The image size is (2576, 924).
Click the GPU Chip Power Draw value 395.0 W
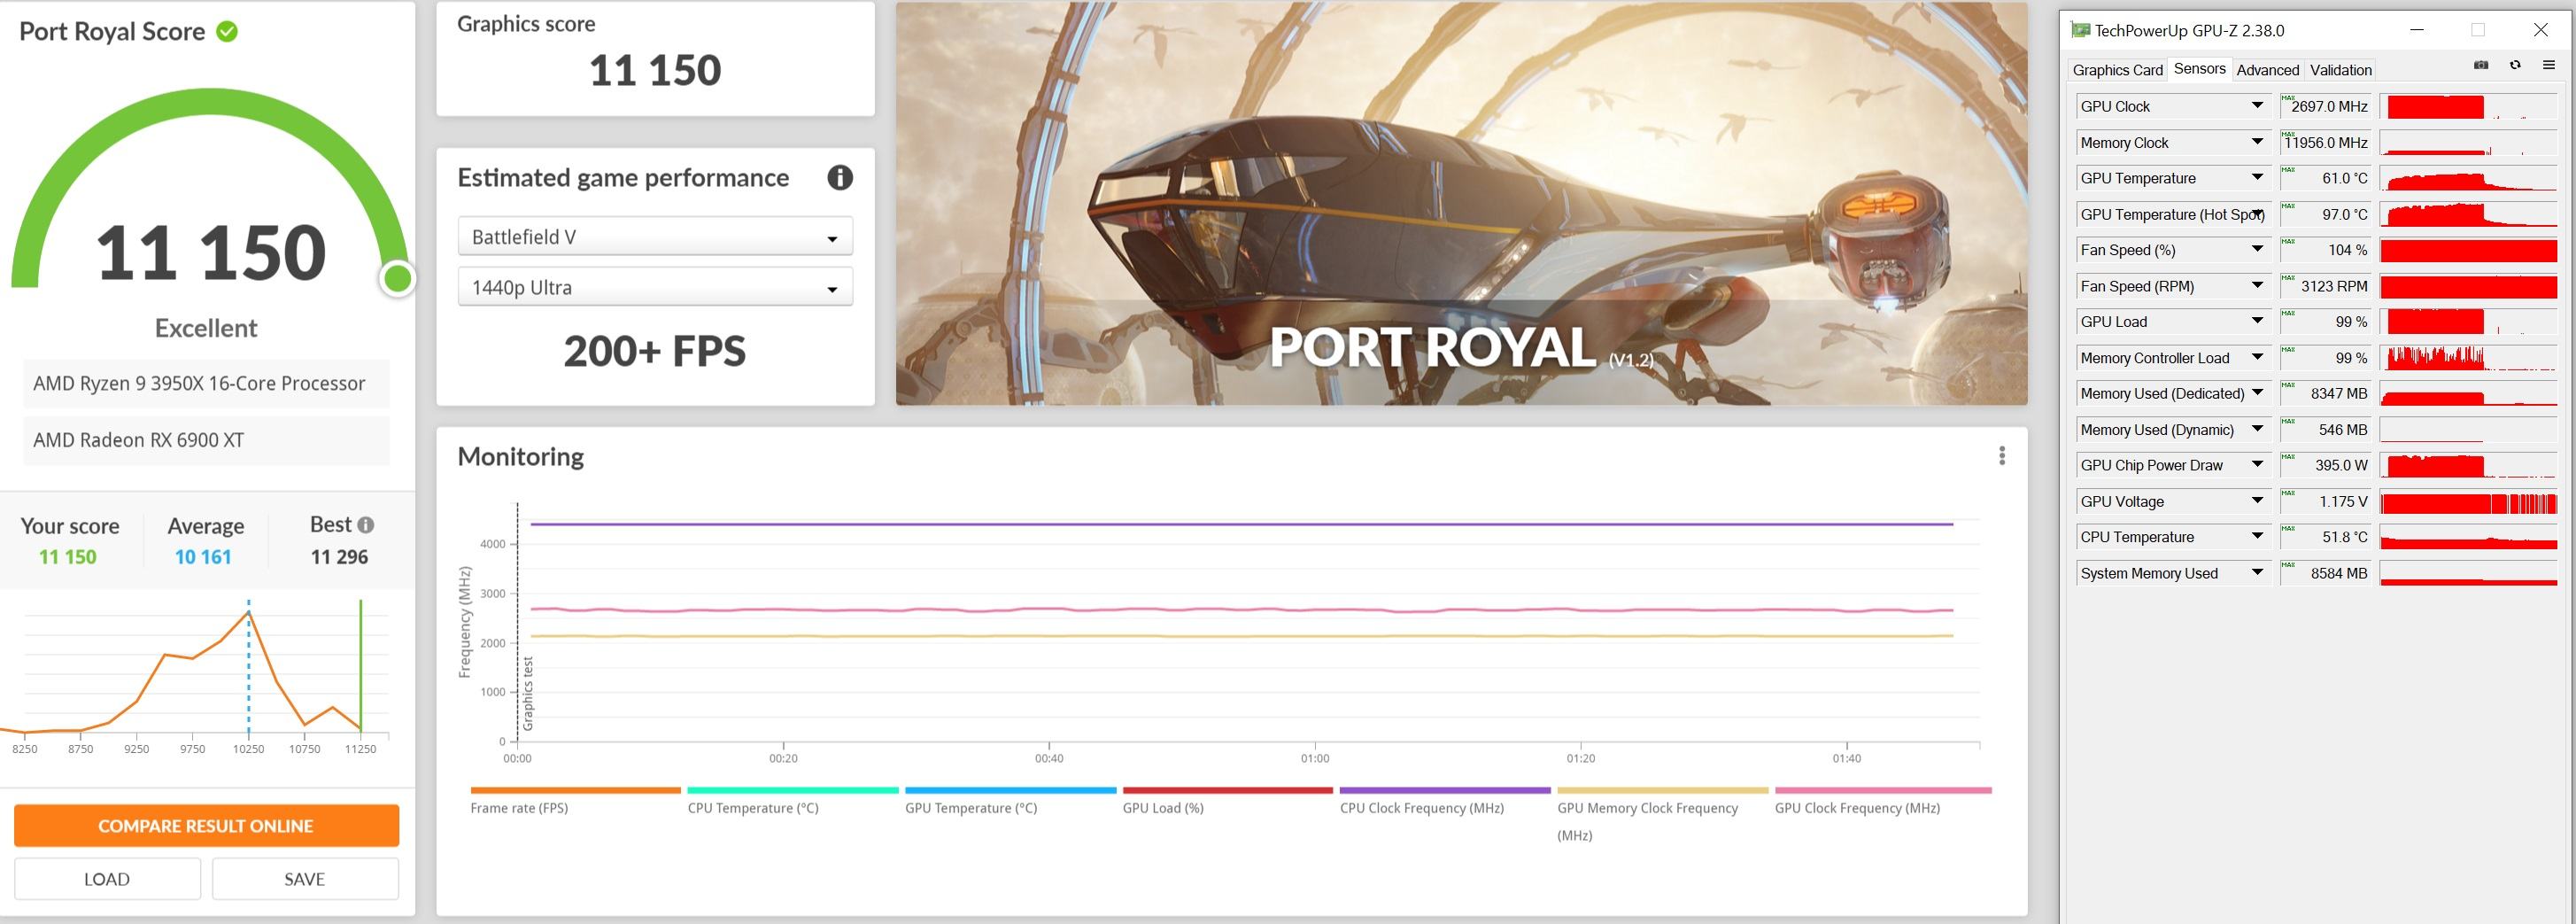tap(2327, 465)
